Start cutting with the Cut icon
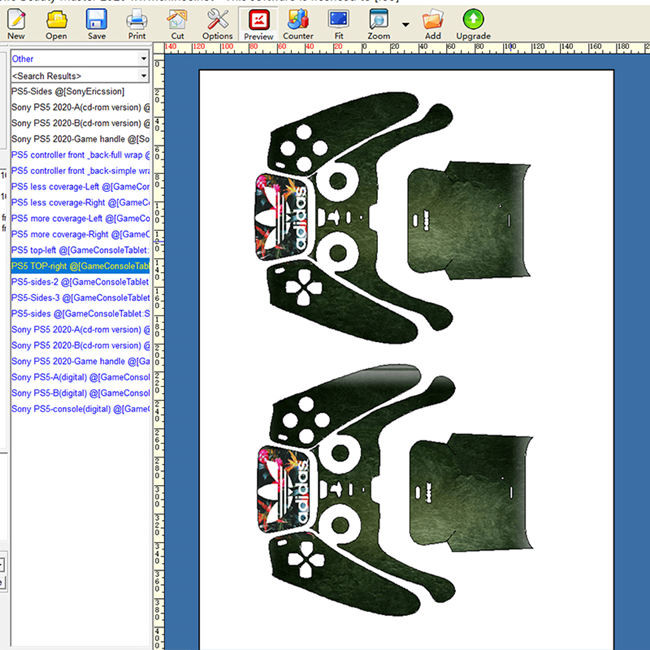This screenshot has width=650, height=650. 177,19
